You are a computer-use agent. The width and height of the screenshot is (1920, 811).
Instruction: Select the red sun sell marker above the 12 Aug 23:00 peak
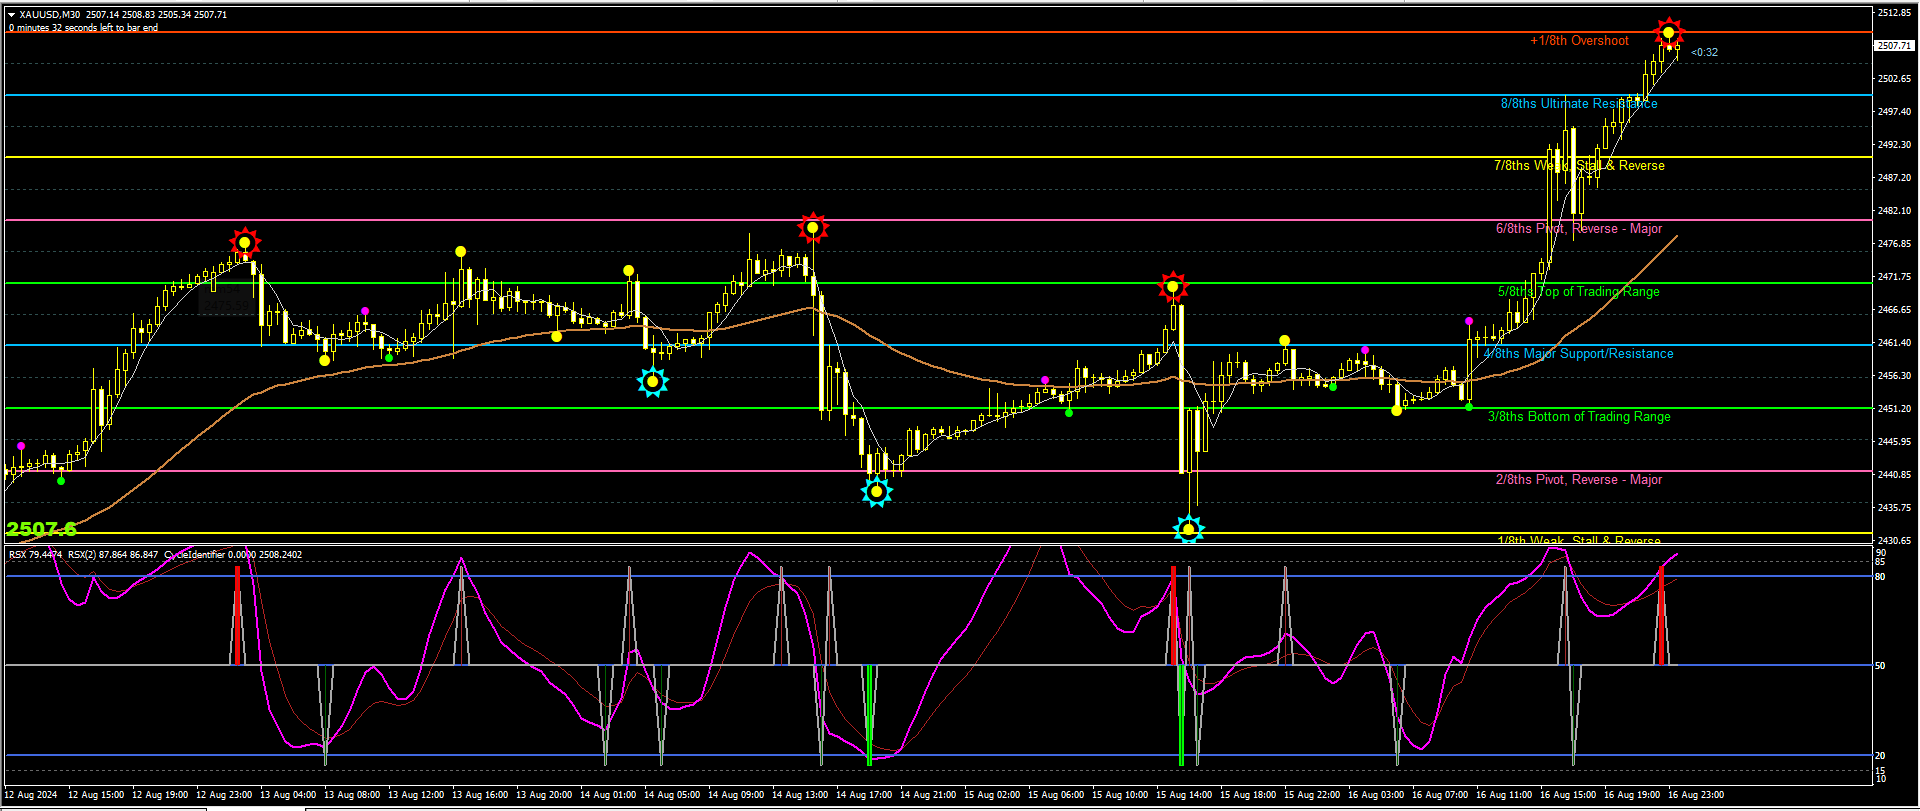click(x=245, y=242)
